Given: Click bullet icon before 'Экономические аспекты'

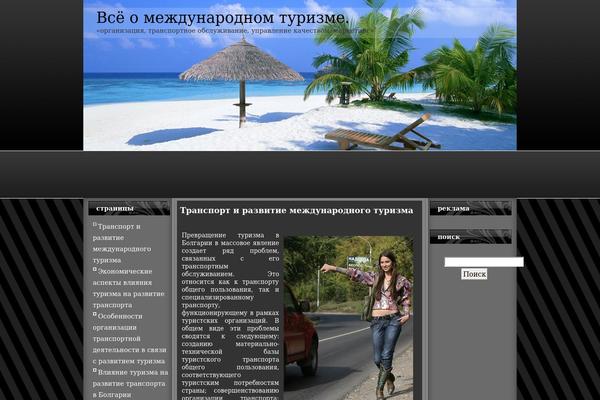Looking at the screenshot, I should (x=95, y=269).
